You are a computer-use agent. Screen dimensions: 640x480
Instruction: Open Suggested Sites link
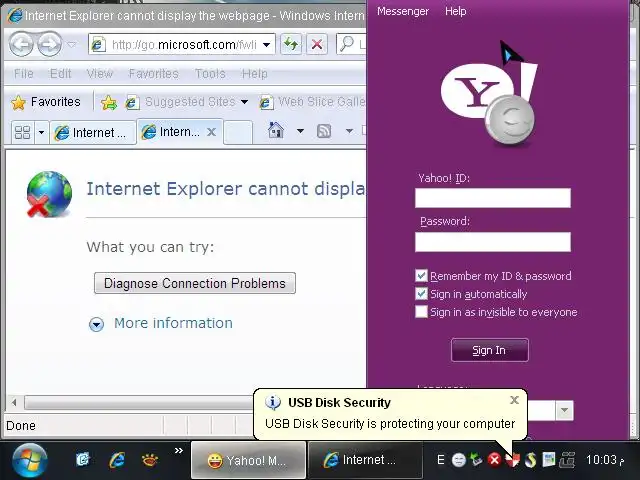(181, 102)
